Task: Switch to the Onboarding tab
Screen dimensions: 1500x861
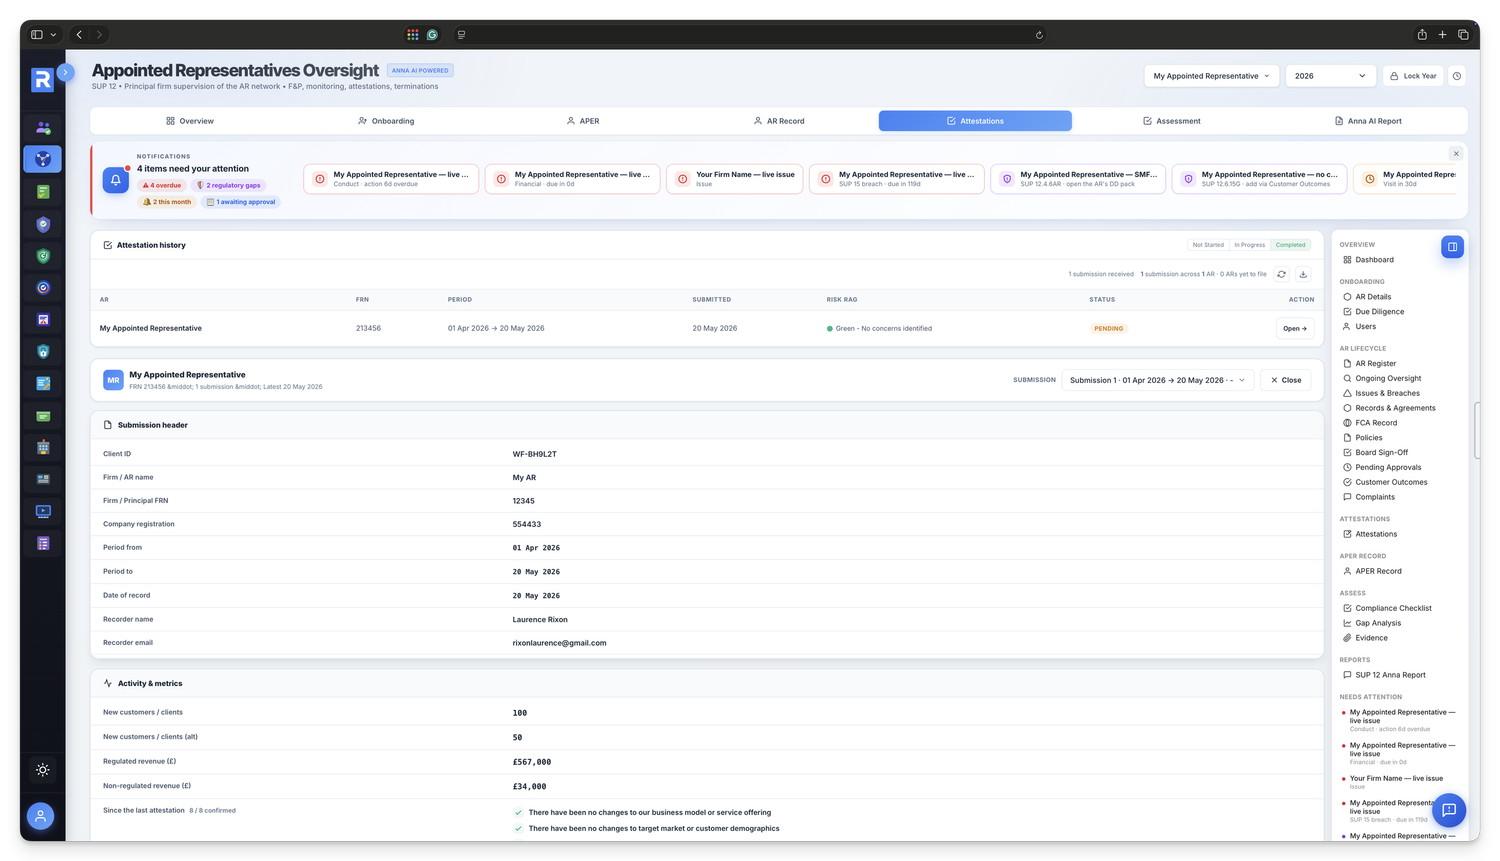Action: [386, 121]
